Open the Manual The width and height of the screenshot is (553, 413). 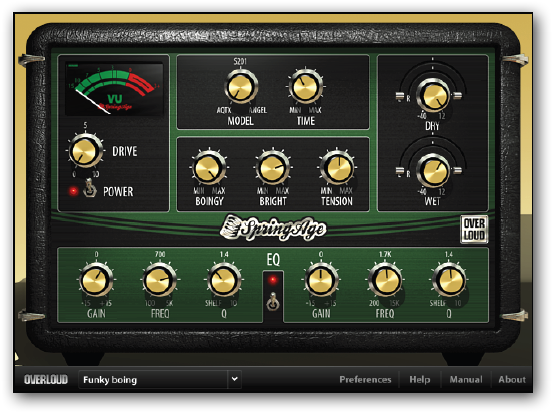coord(466,379)
